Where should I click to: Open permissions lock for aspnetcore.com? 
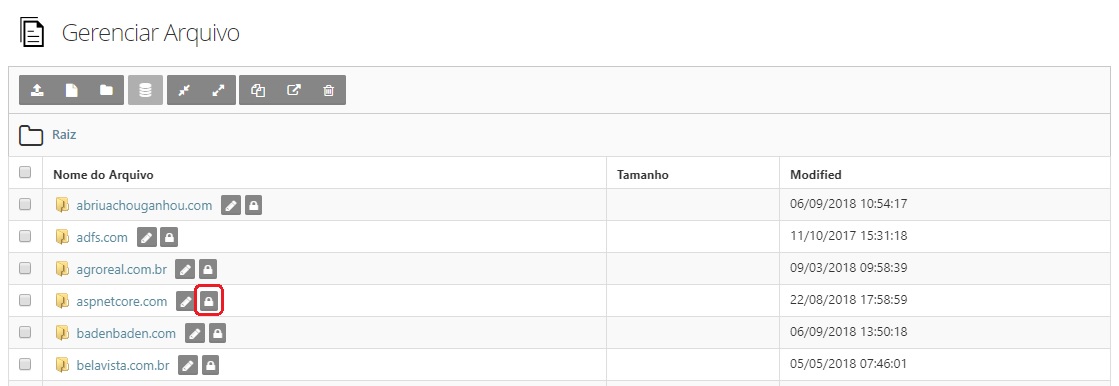[208, 301]
